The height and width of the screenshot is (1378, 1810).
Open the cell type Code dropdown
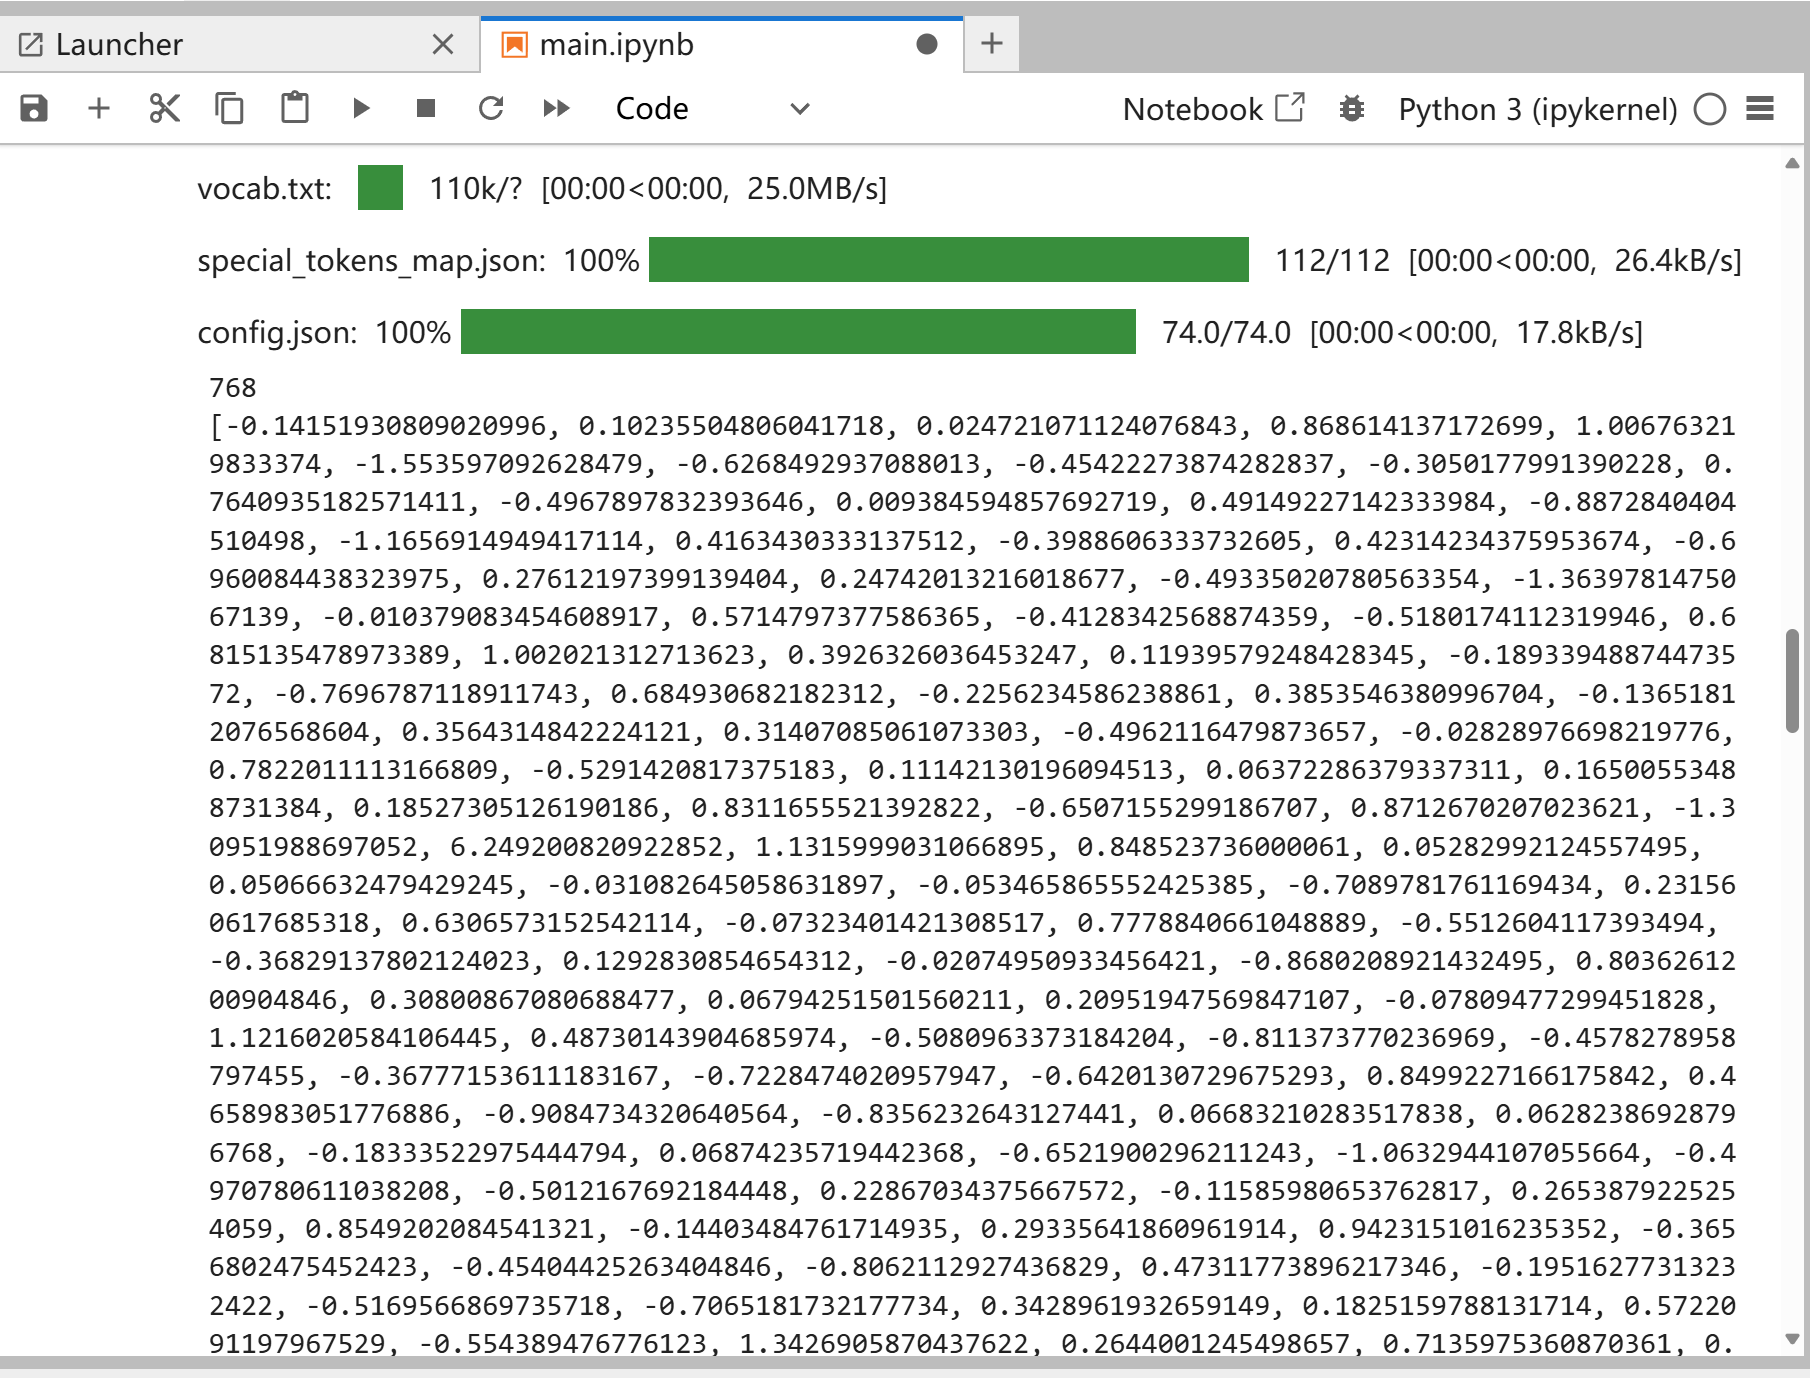point(711,108)
